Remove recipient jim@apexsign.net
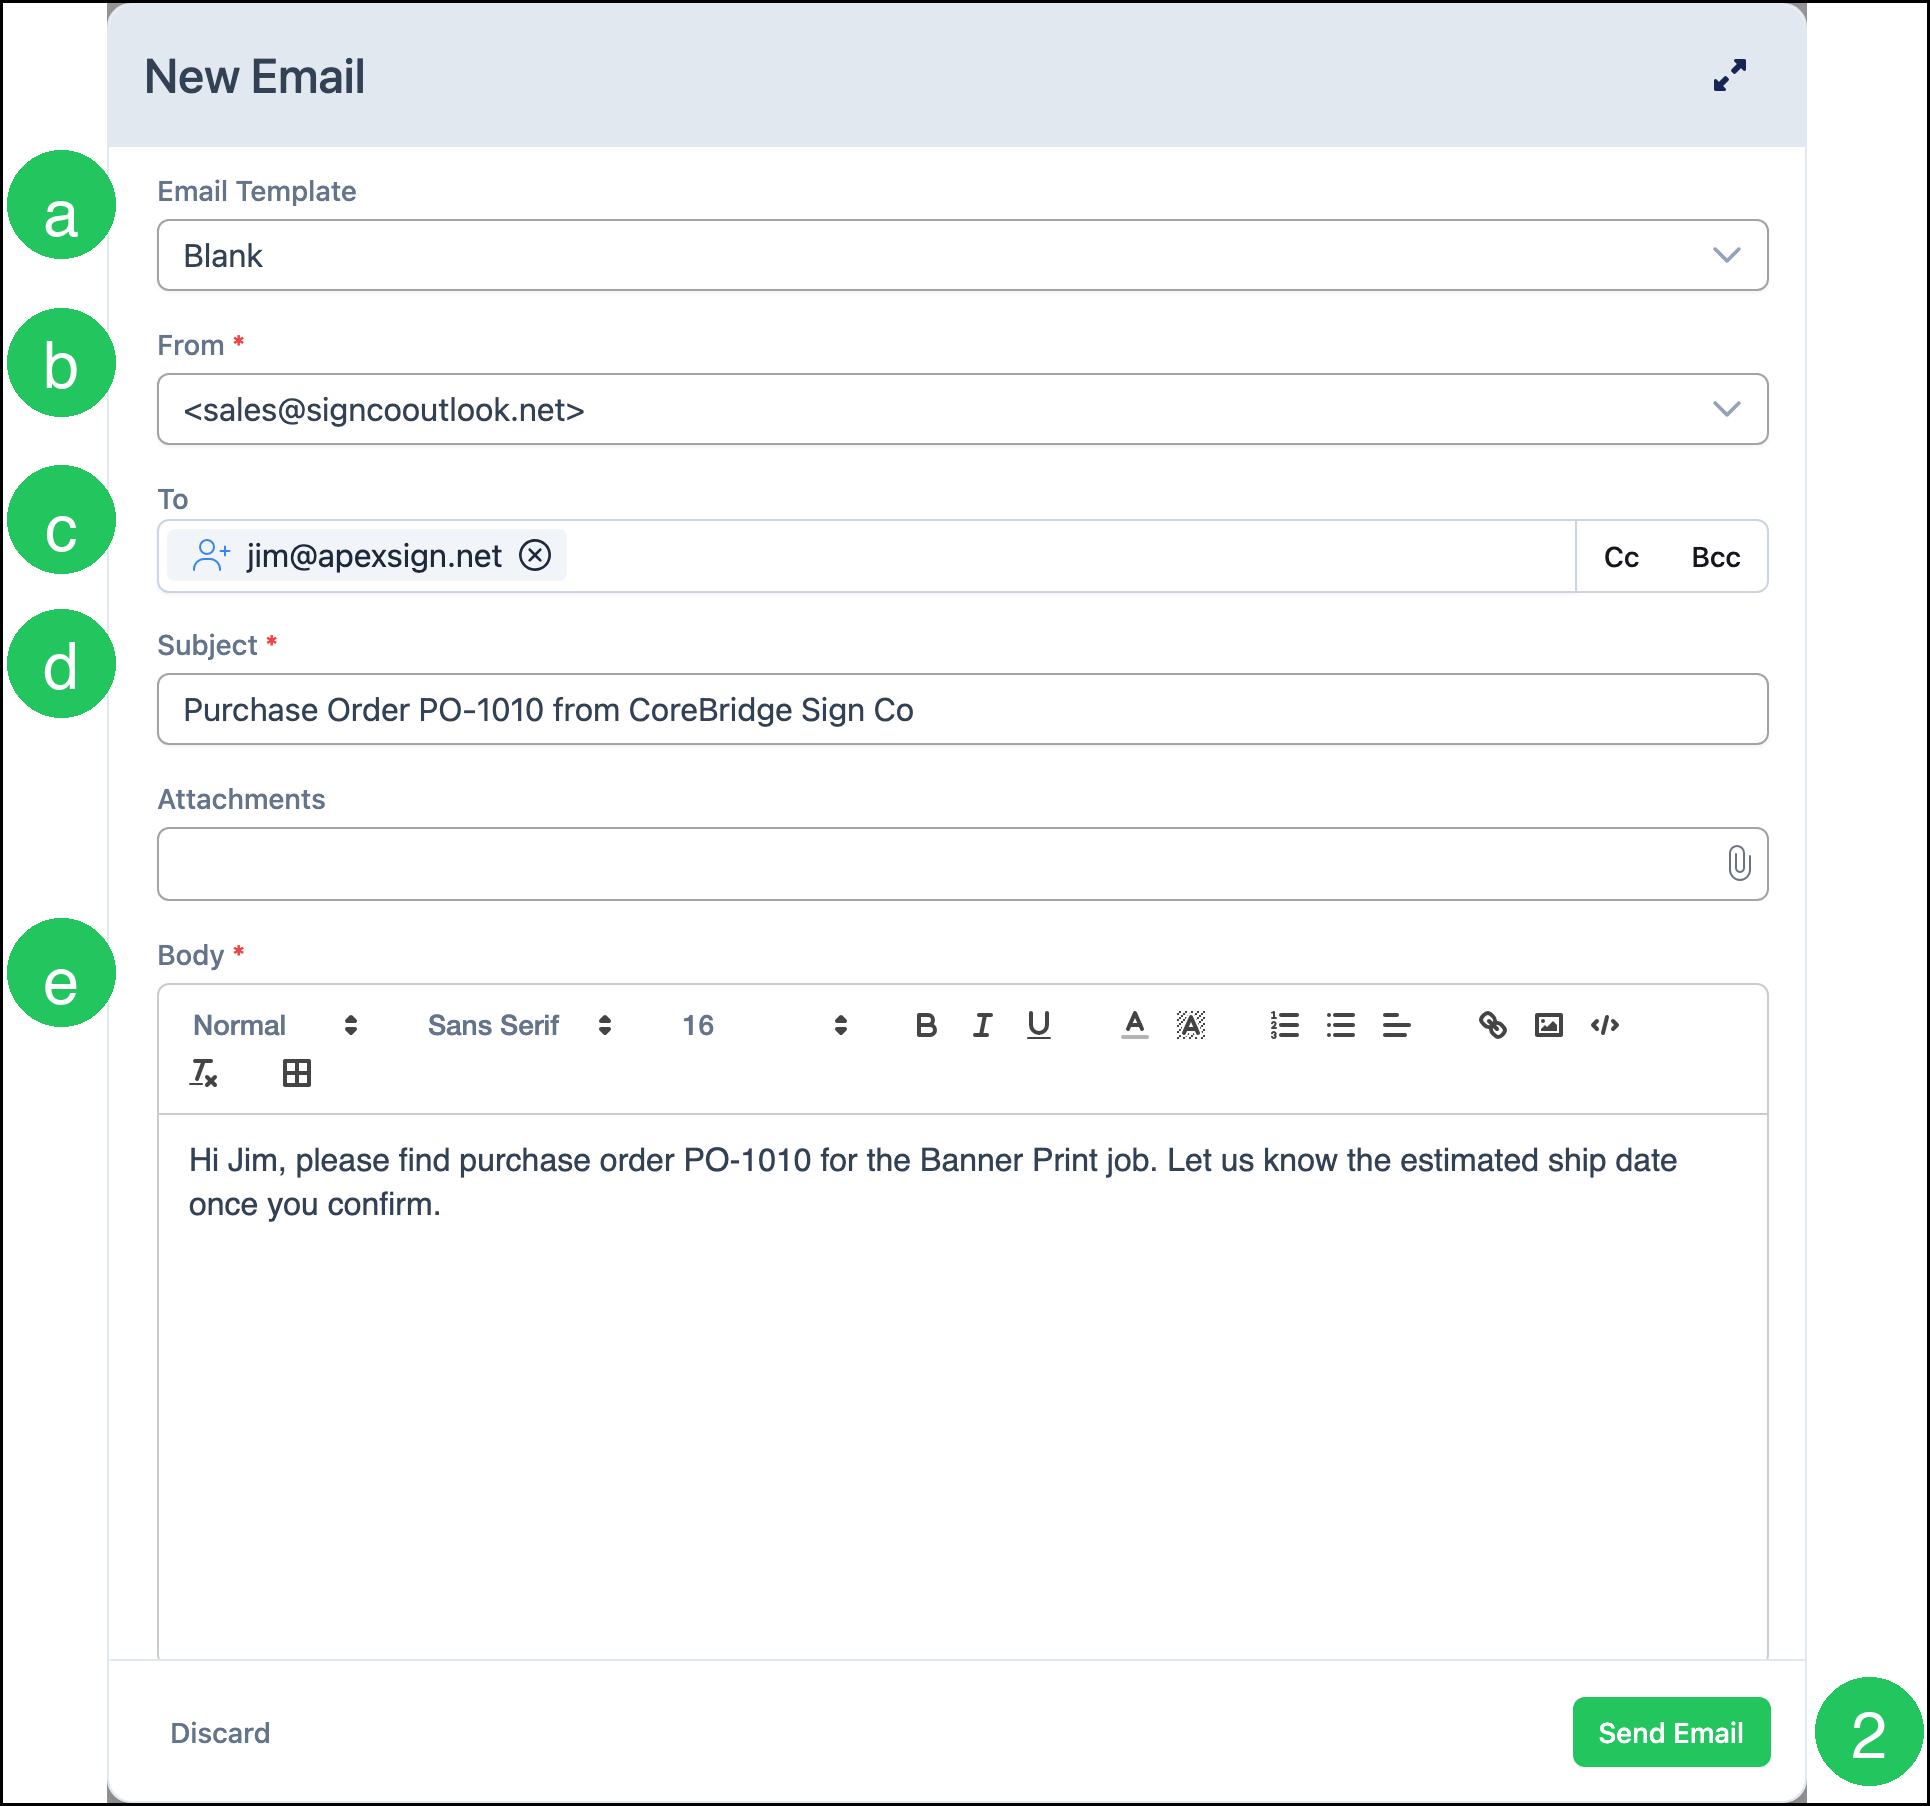1930x1806 pixels. (x=535, y=554)
